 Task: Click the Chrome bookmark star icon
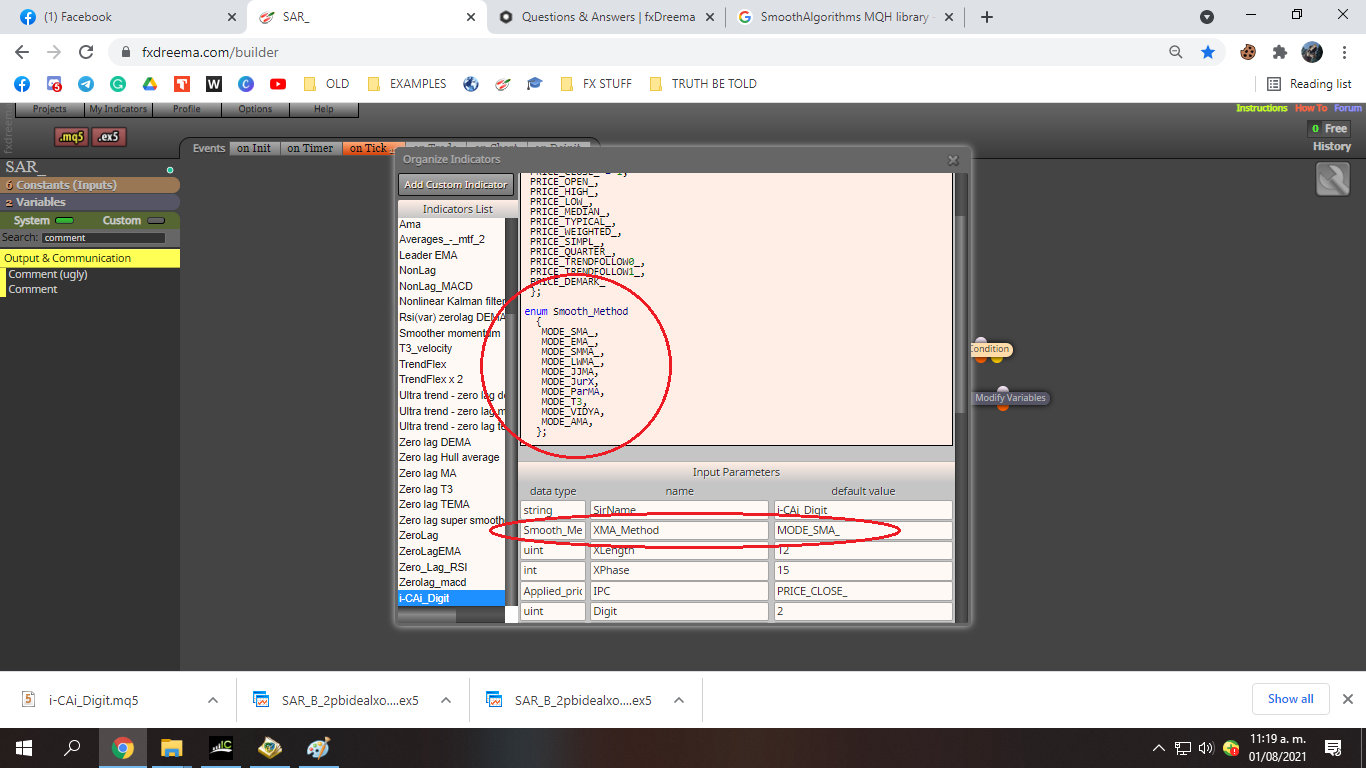1208,52
